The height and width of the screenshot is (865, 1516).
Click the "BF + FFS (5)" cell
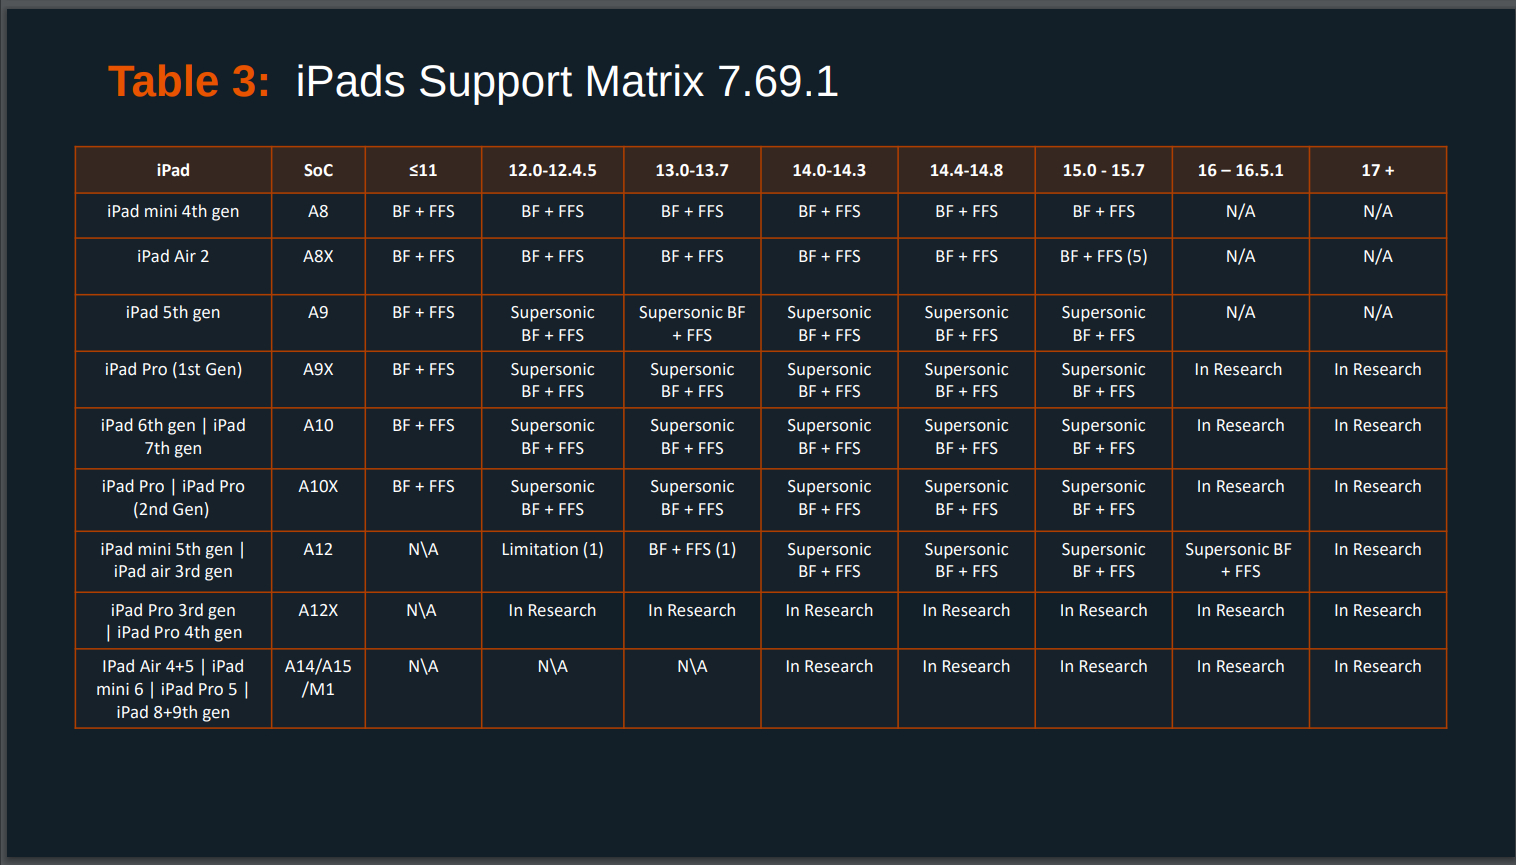coord(1103,256)
